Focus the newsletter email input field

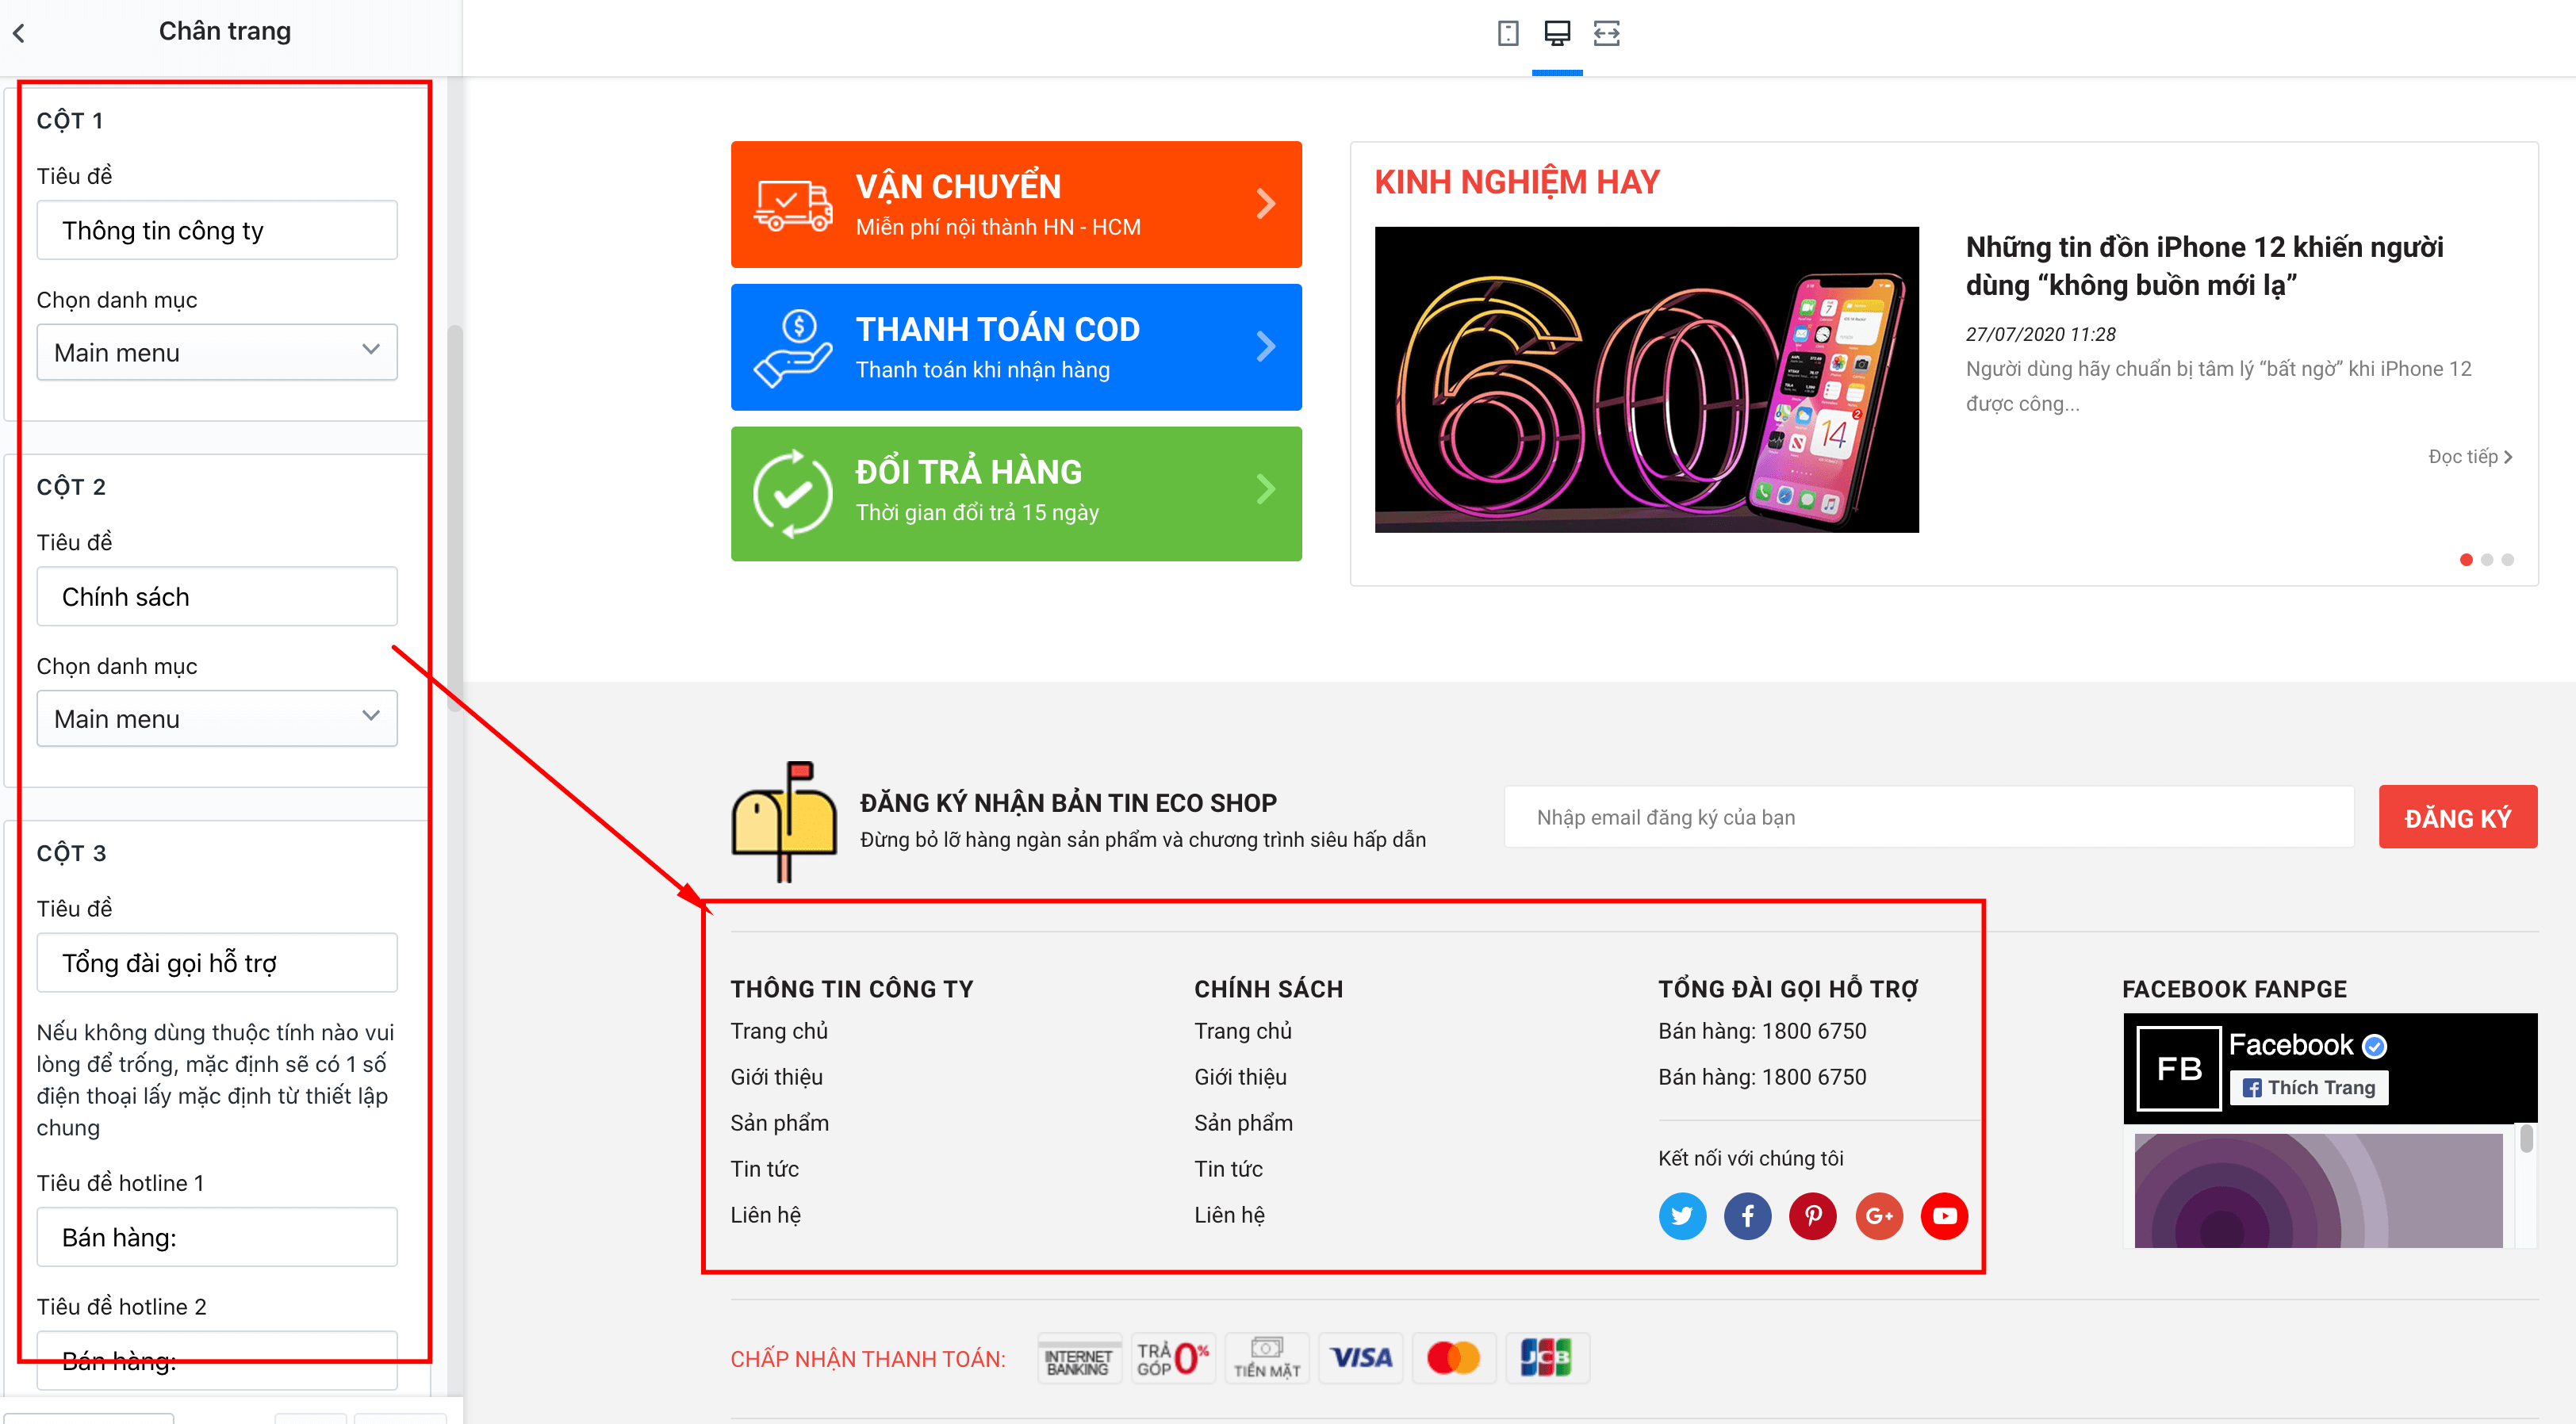(x=1928, y=818)
